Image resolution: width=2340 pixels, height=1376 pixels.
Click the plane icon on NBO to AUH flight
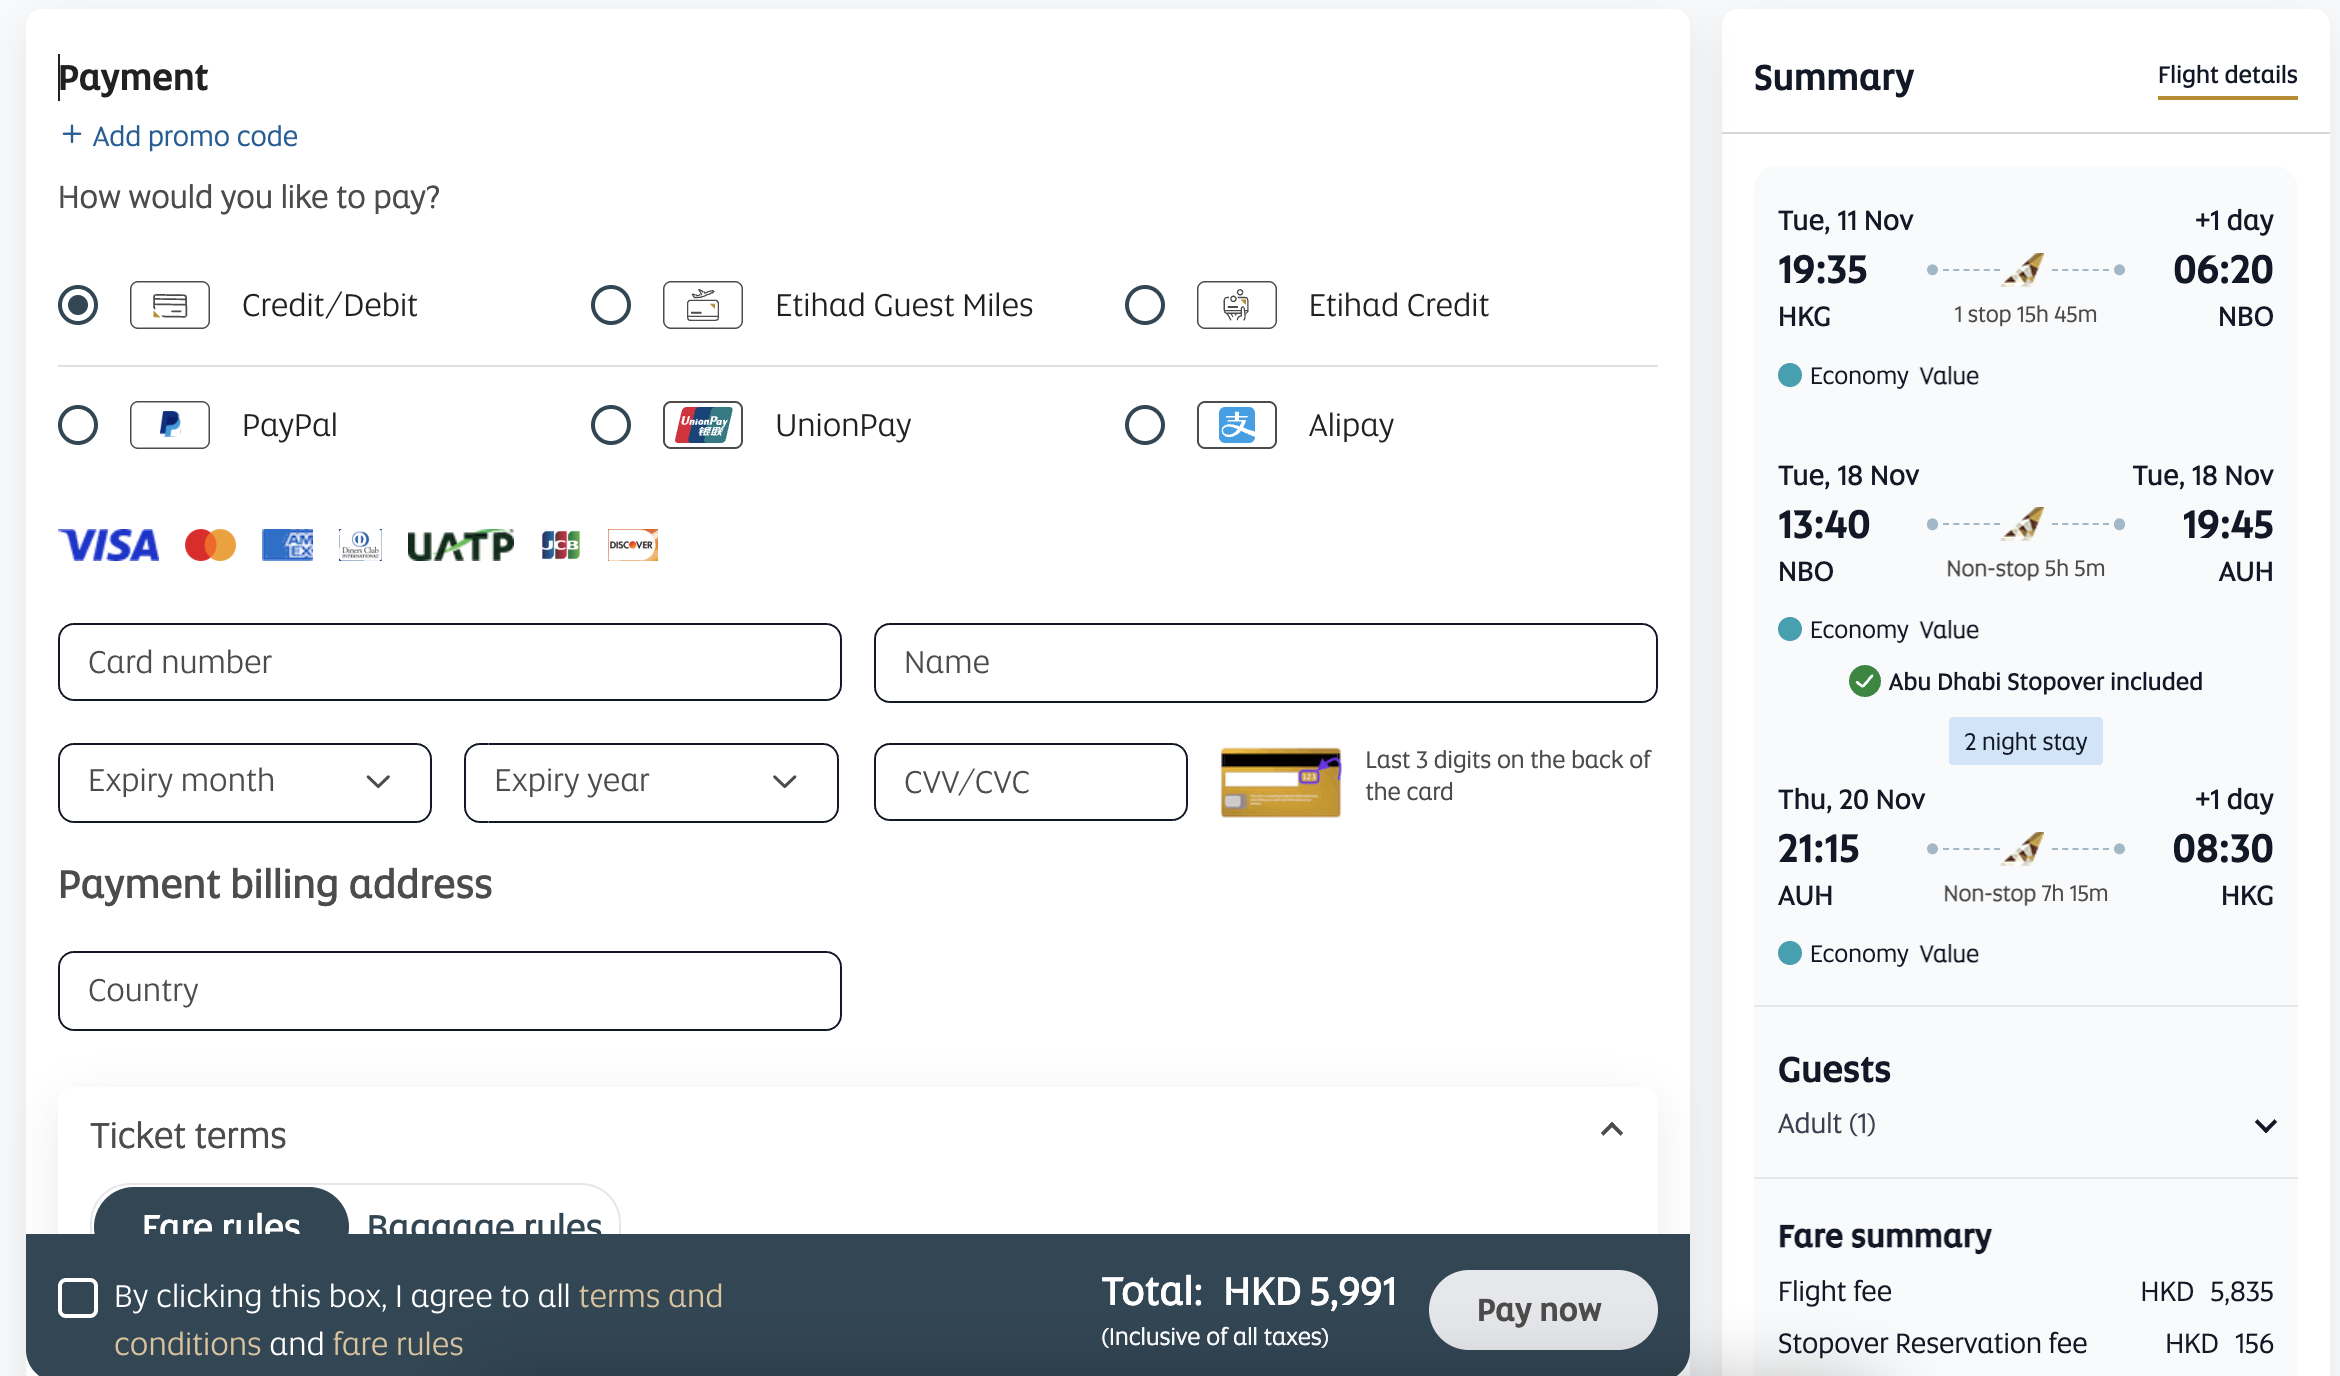click(x=2024, y=523)
